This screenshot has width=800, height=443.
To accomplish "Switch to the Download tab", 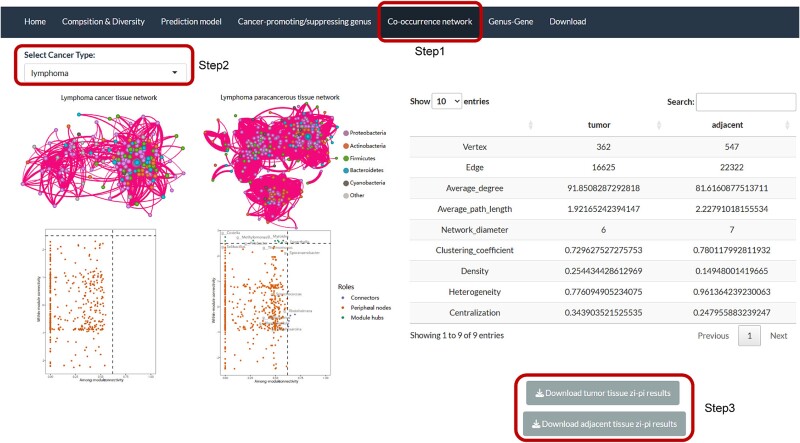I will (567, 21).
